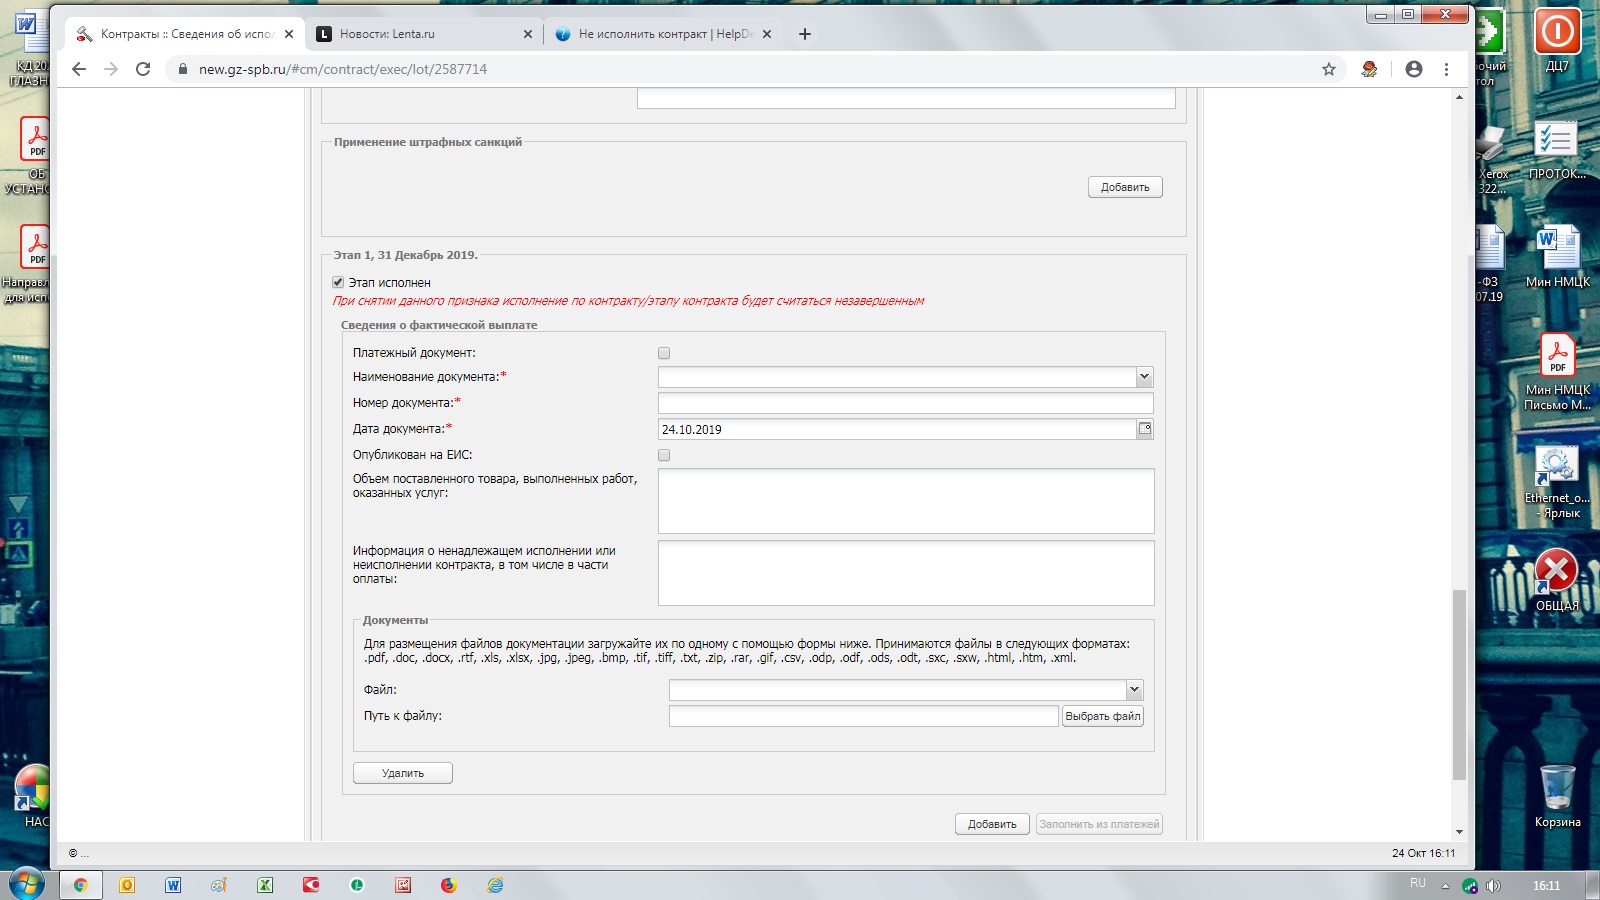Image resolution: width=1600 pixels, height=900 pixels.
Task: Tick the Платежный документ checkbox
Action: [664, 353]
